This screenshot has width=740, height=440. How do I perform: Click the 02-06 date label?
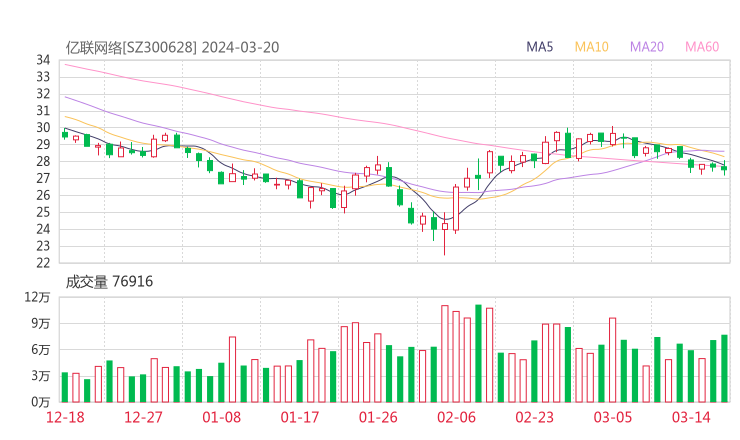(456, 417)
